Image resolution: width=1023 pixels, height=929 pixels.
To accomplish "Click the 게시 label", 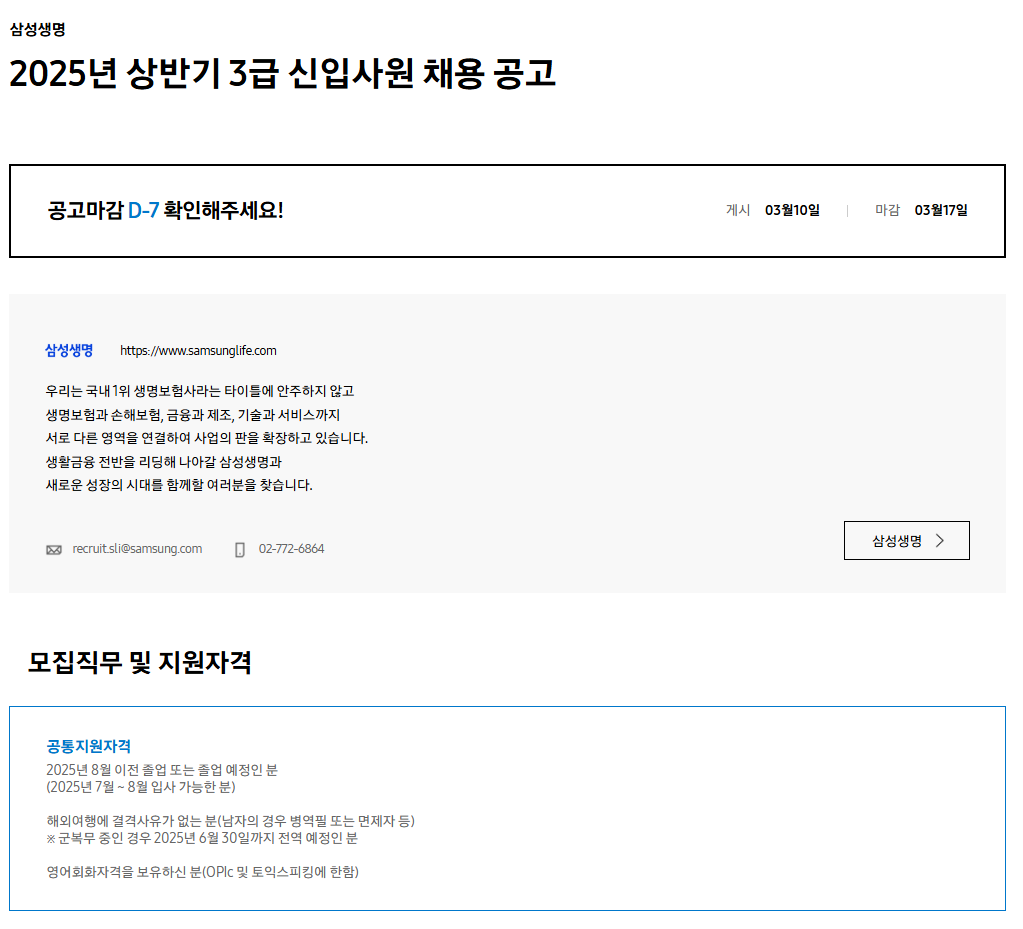I will [x=738, y=210].
